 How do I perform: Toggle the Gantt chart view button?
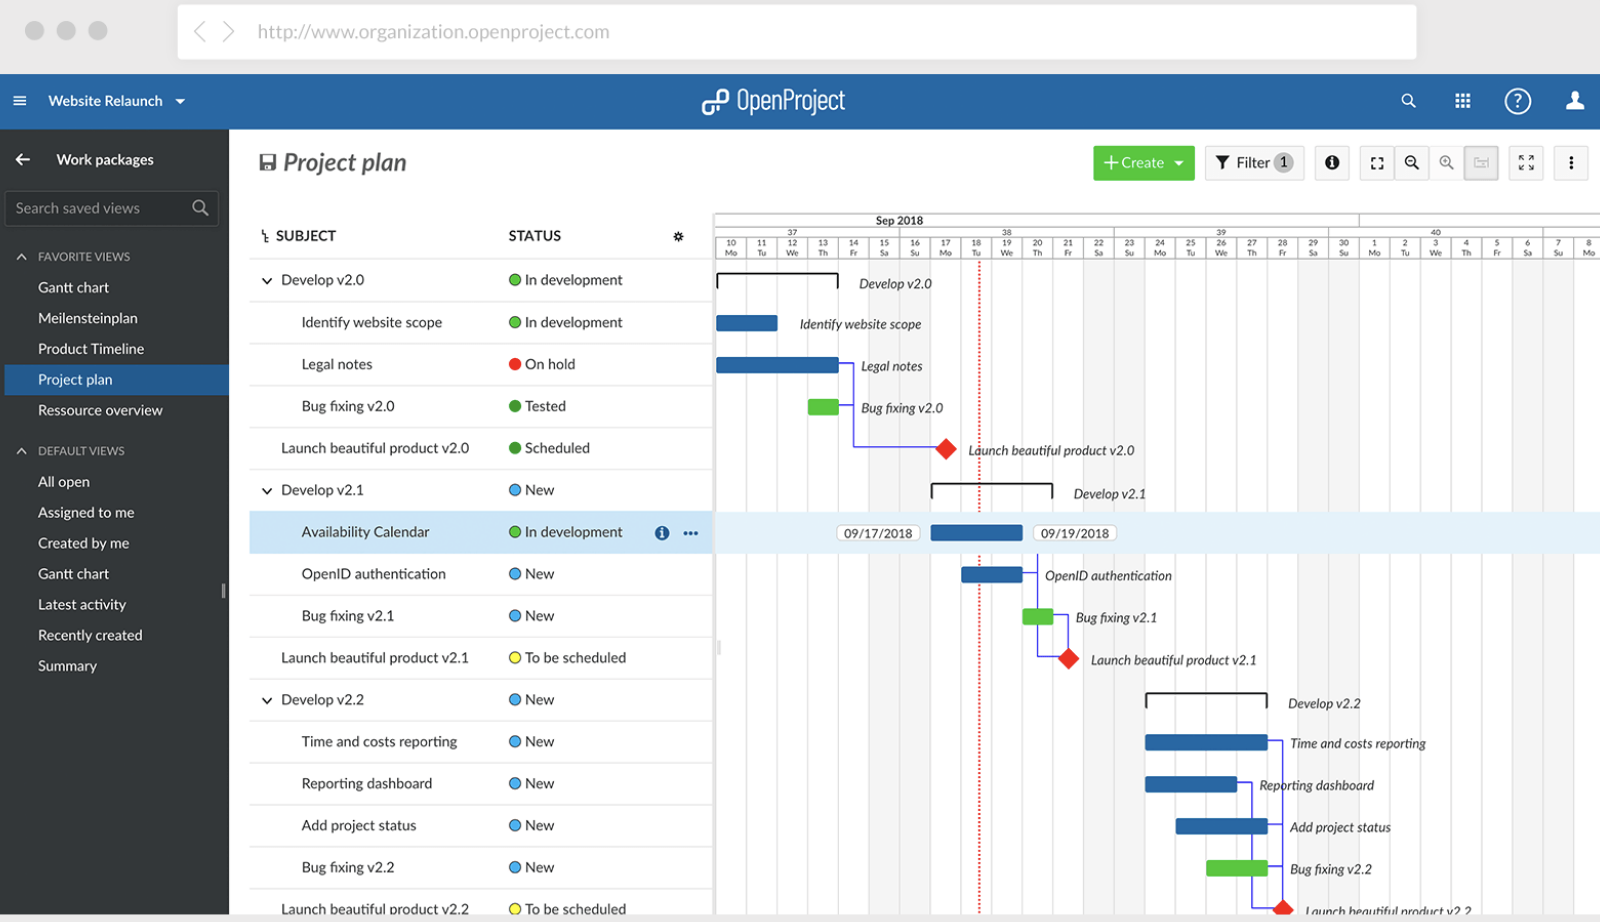coord(1481,163)
